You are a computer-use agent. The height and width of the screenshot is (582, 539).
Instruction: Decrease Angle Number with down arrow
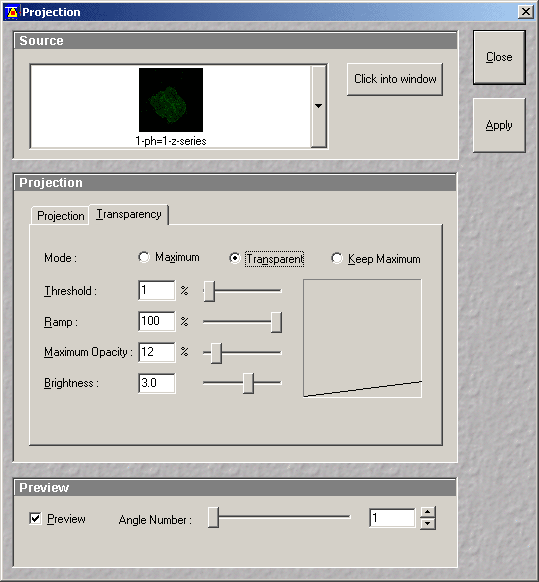point(428,523)
